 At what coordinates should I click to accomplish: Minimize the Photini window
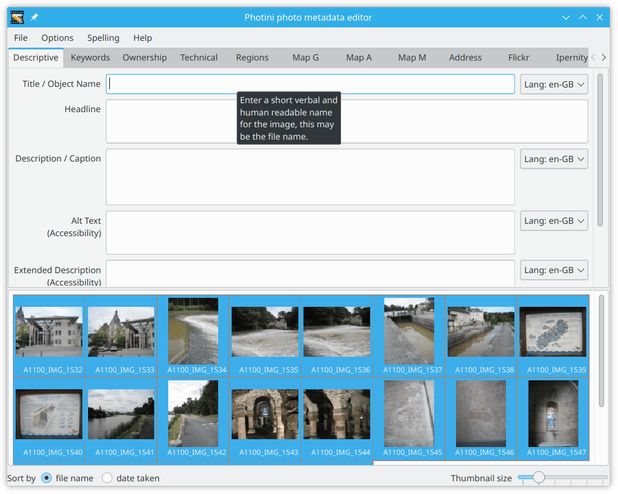566,17
